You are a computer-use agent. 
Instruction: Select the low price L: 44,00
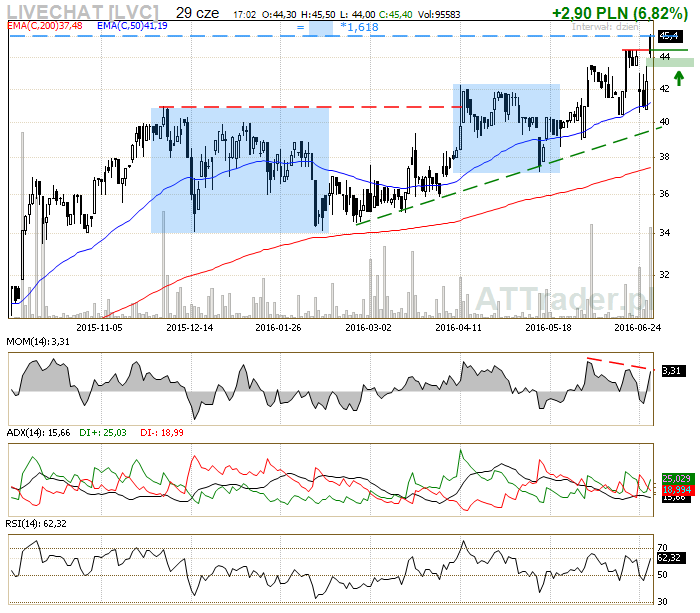[357, 15]
